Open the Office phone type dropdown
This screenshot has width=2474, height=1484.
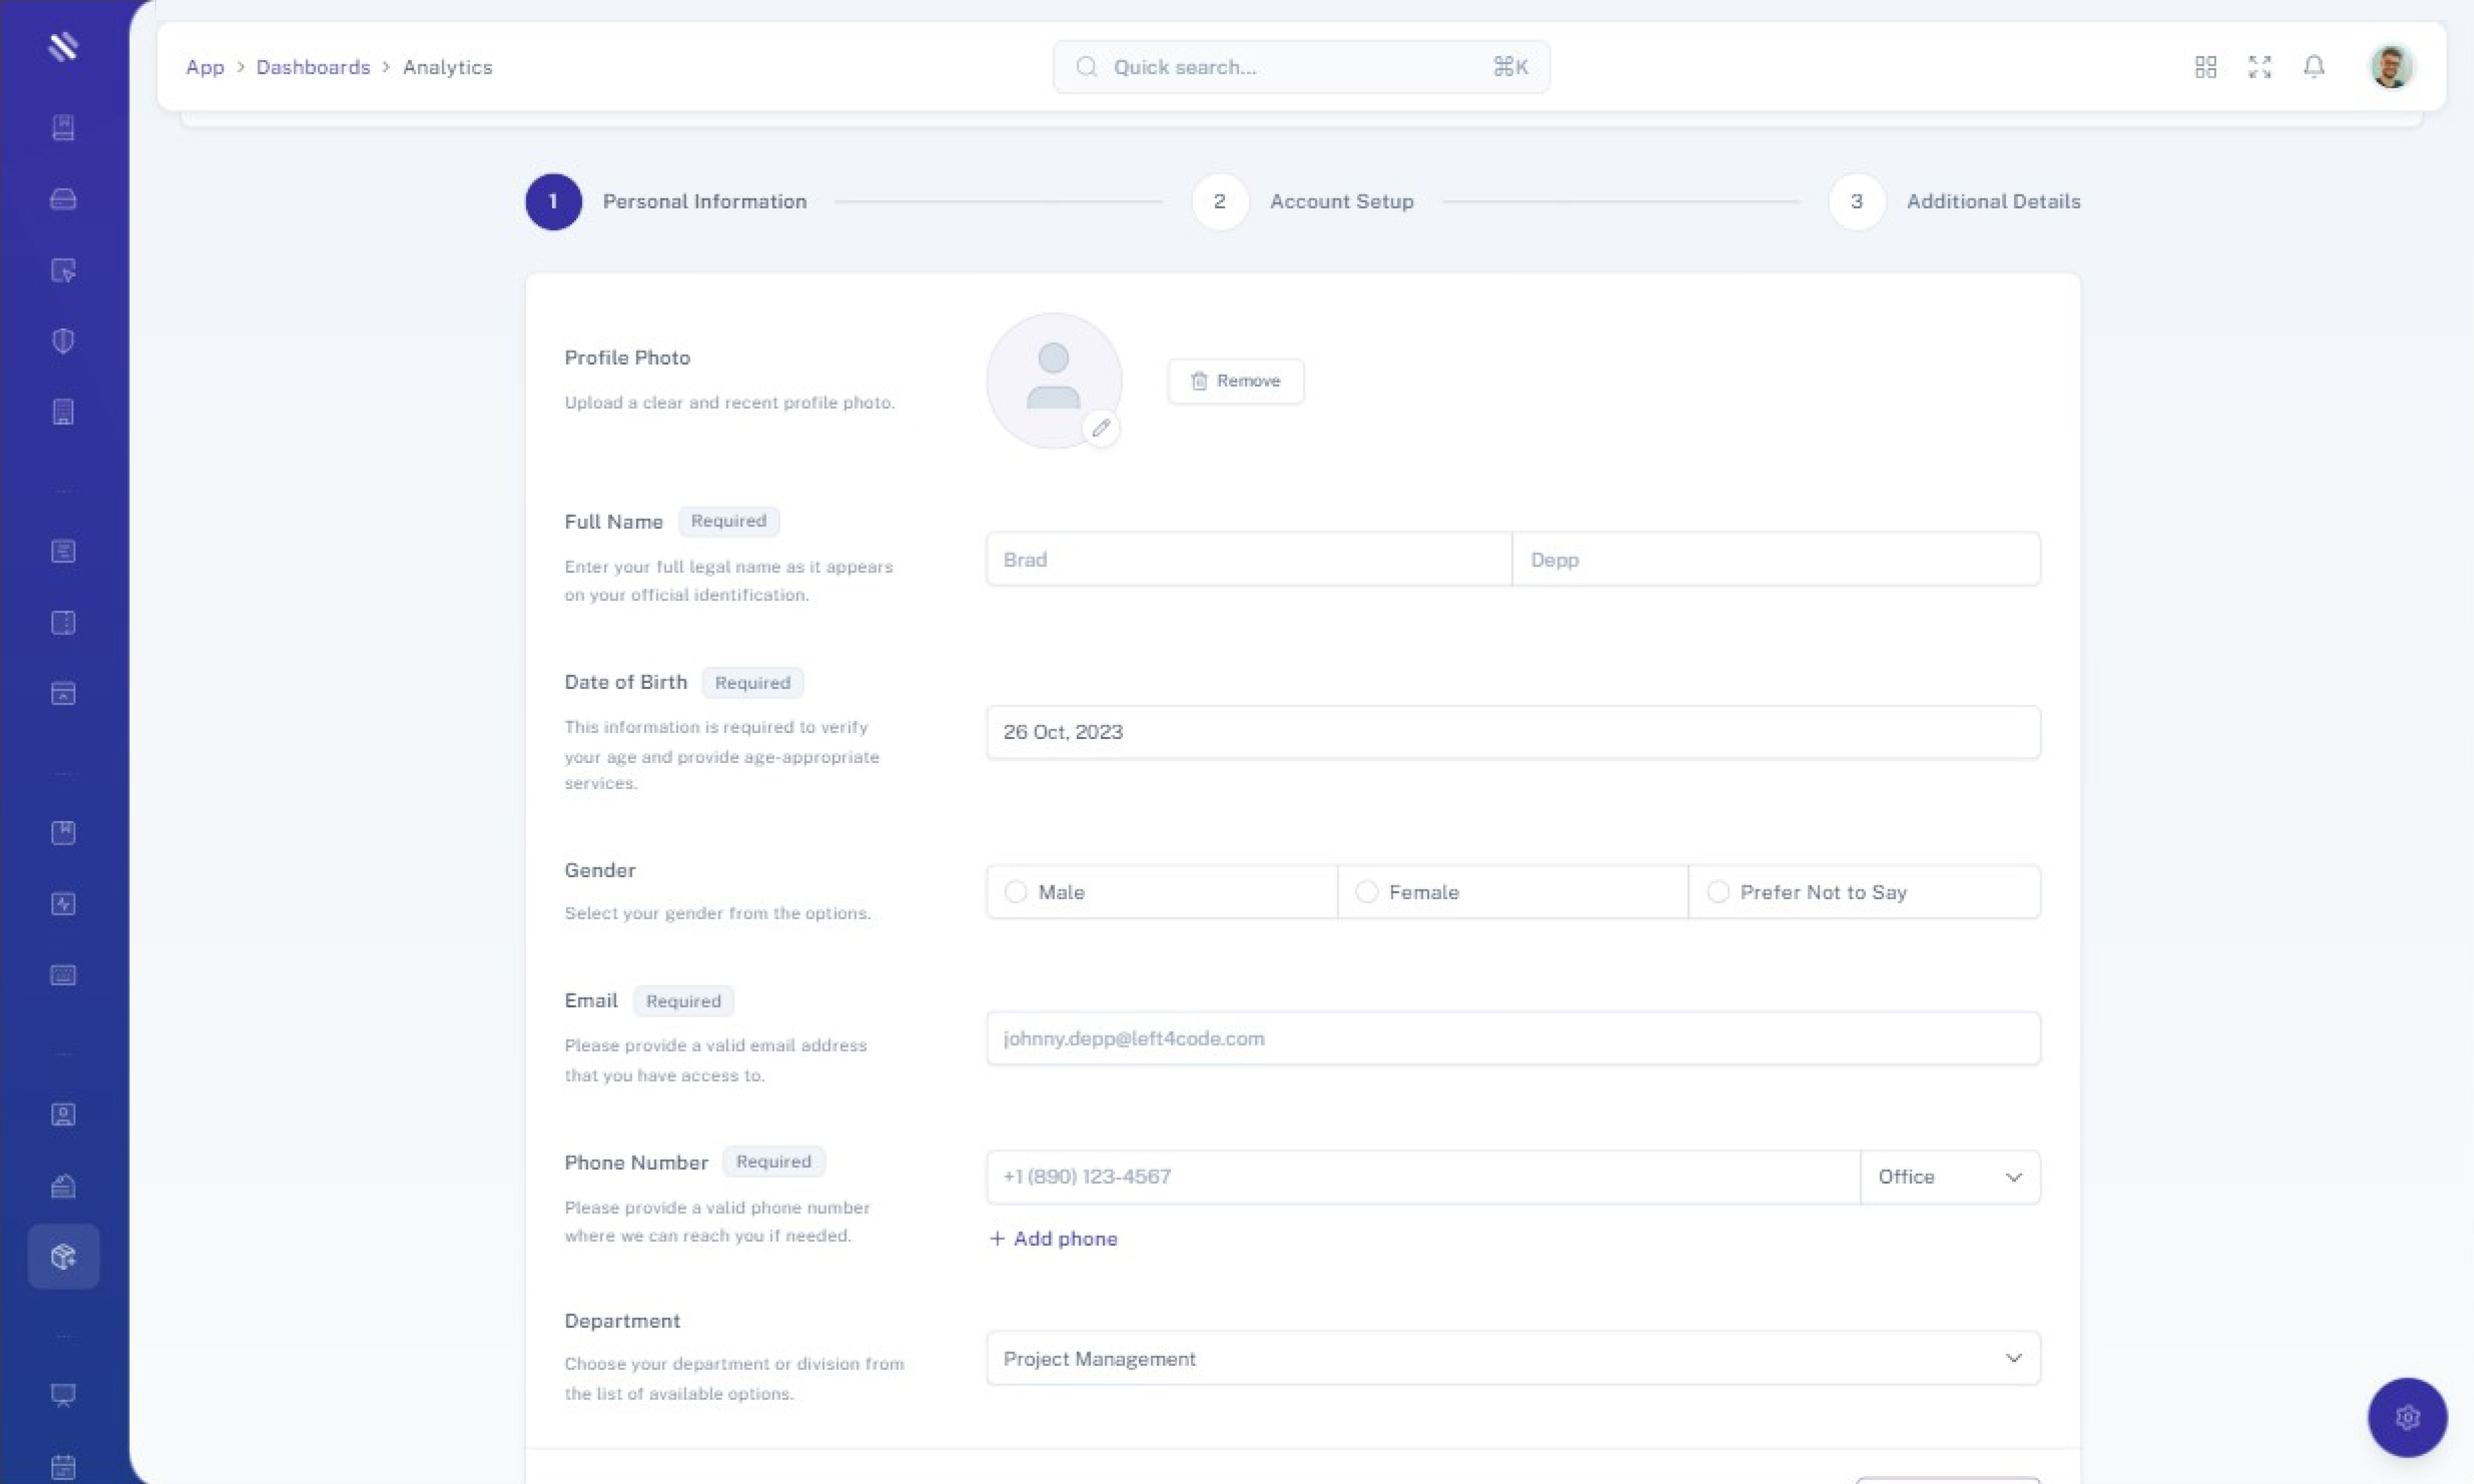click(1949, 1177)
